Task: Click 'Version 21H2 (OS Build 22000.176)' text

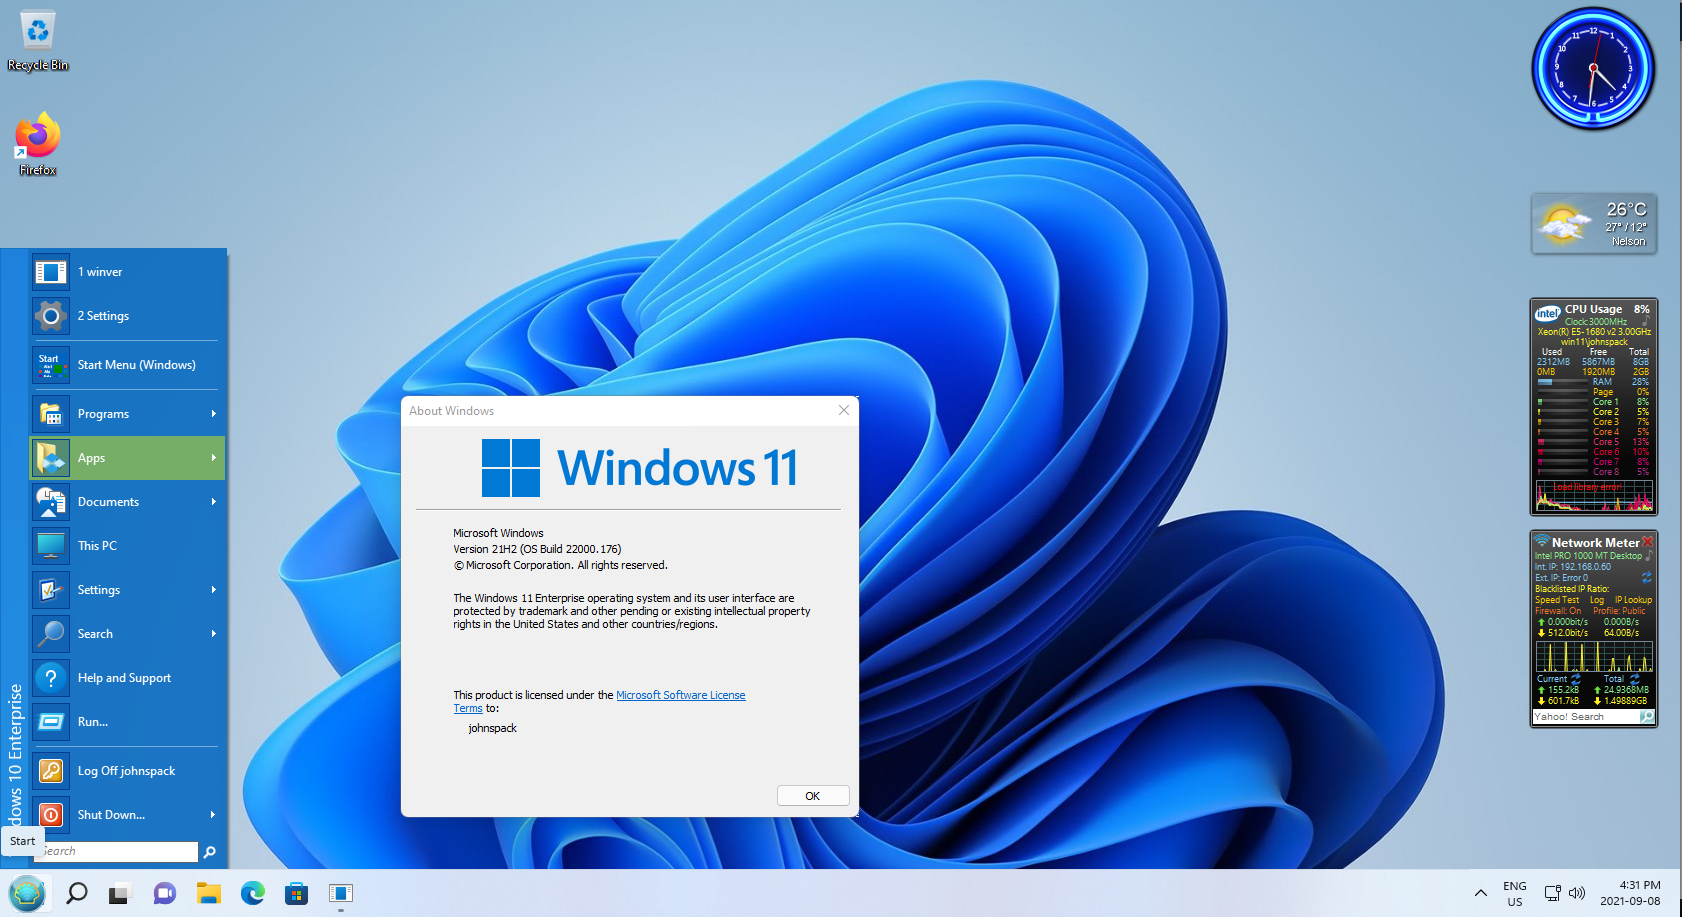Action: (537, 549)
